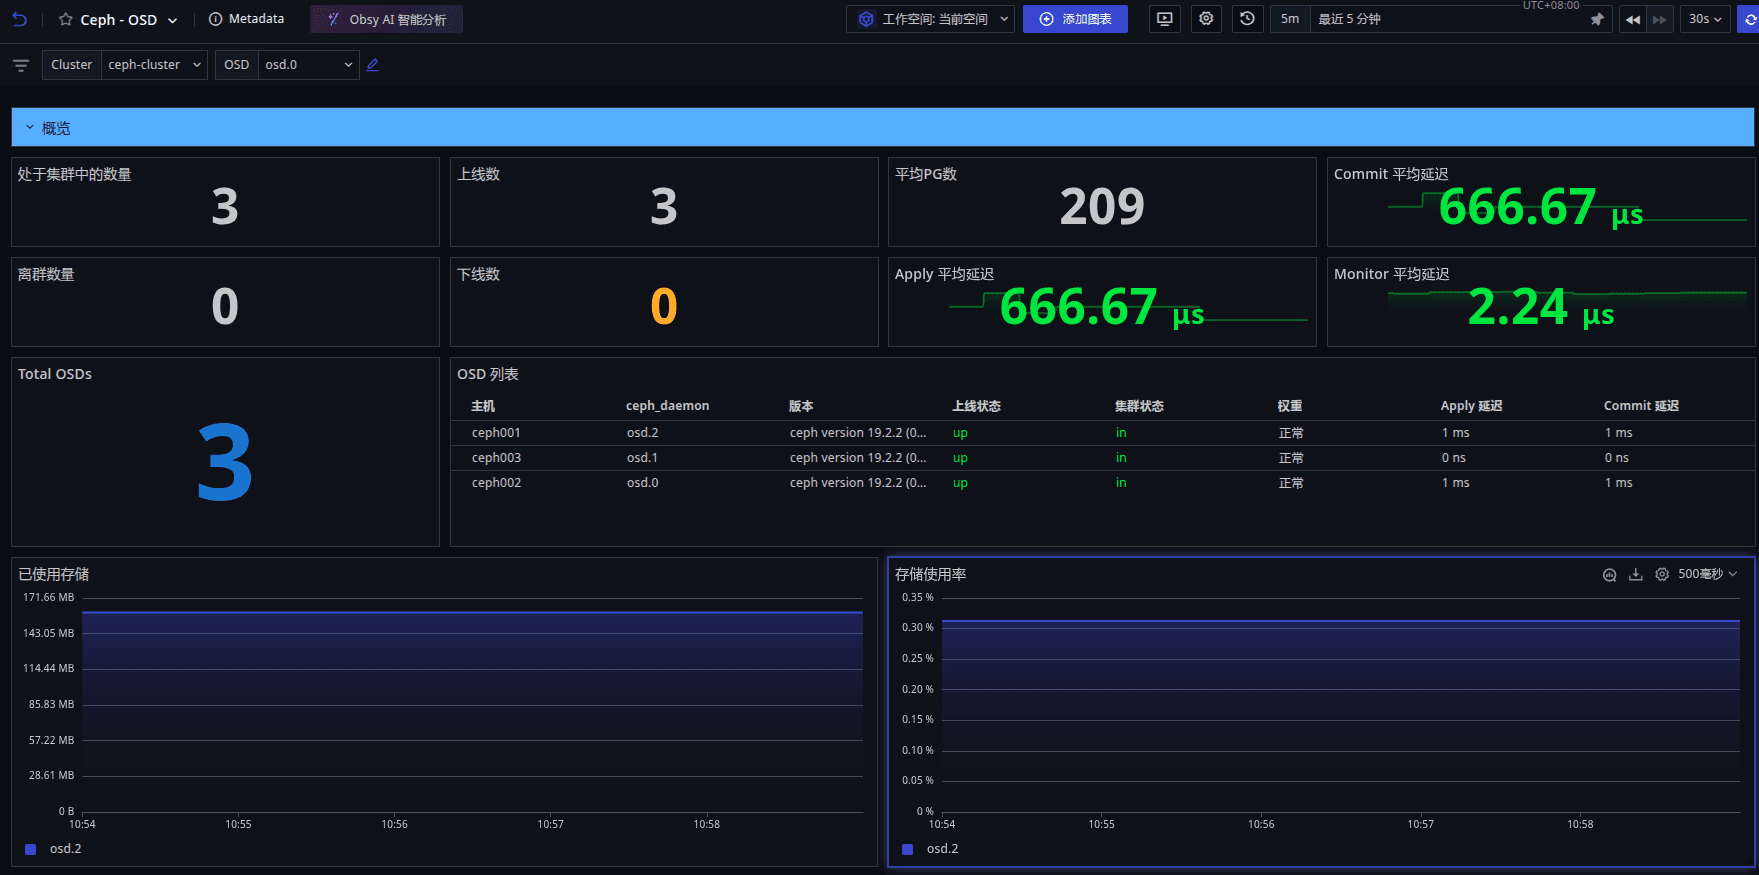Star the Ceph - OSD dashboard
The image size is (1759, 875).
pos(66,20)
